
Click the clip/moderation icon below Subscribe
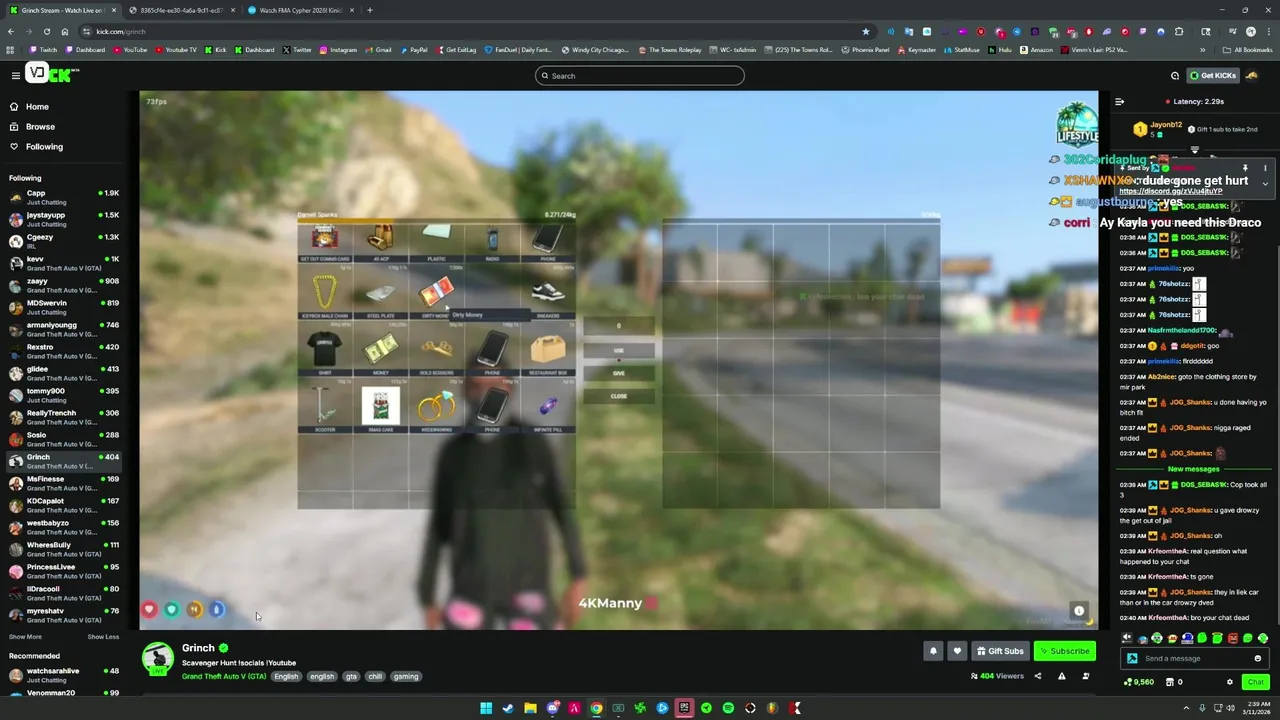pyautogui.click(x=1086, y=676)
